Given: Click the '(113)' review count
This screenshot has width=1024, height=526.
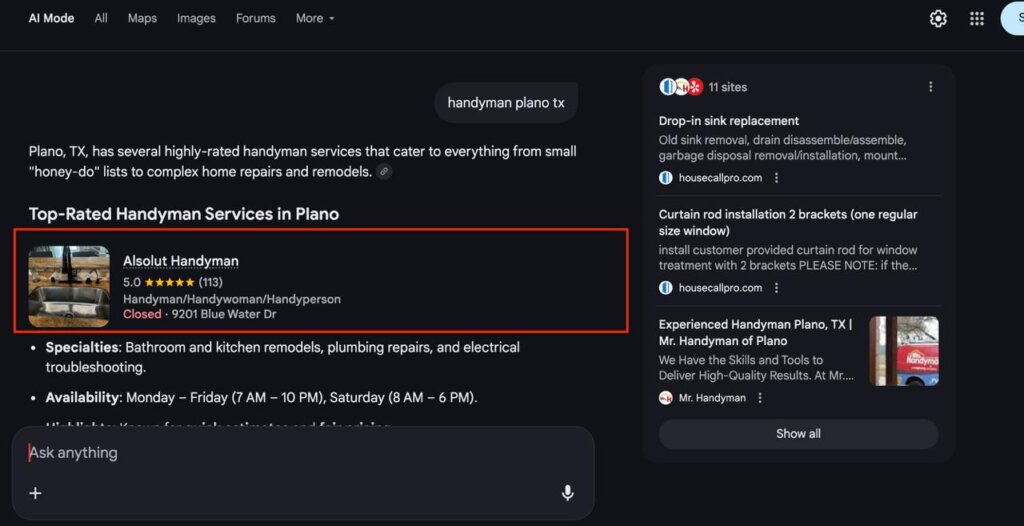Looking at the screenshot, I should tap(210, 282).
